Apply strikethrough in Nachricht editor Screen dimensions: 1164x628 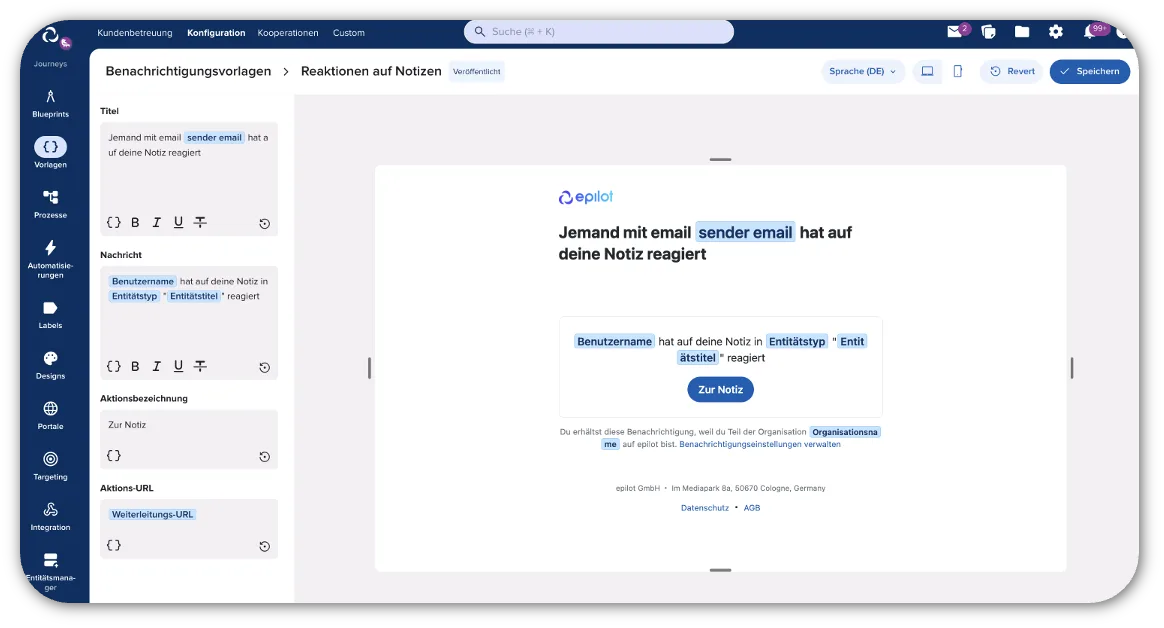(x=200, y=366)
